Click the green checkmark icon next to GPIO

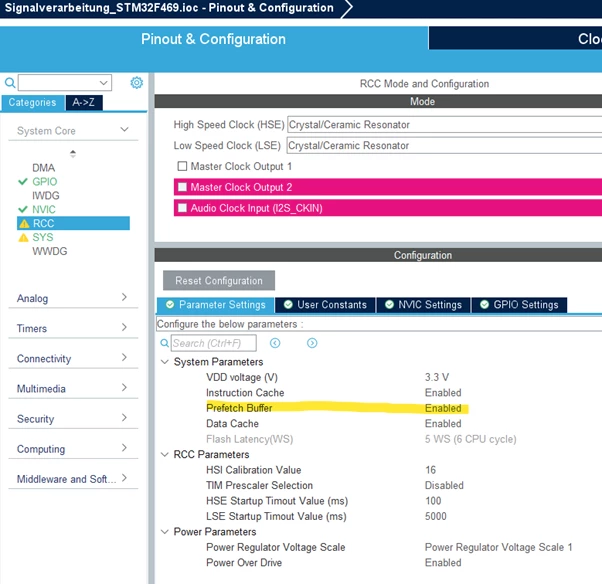tap(23, 181)
